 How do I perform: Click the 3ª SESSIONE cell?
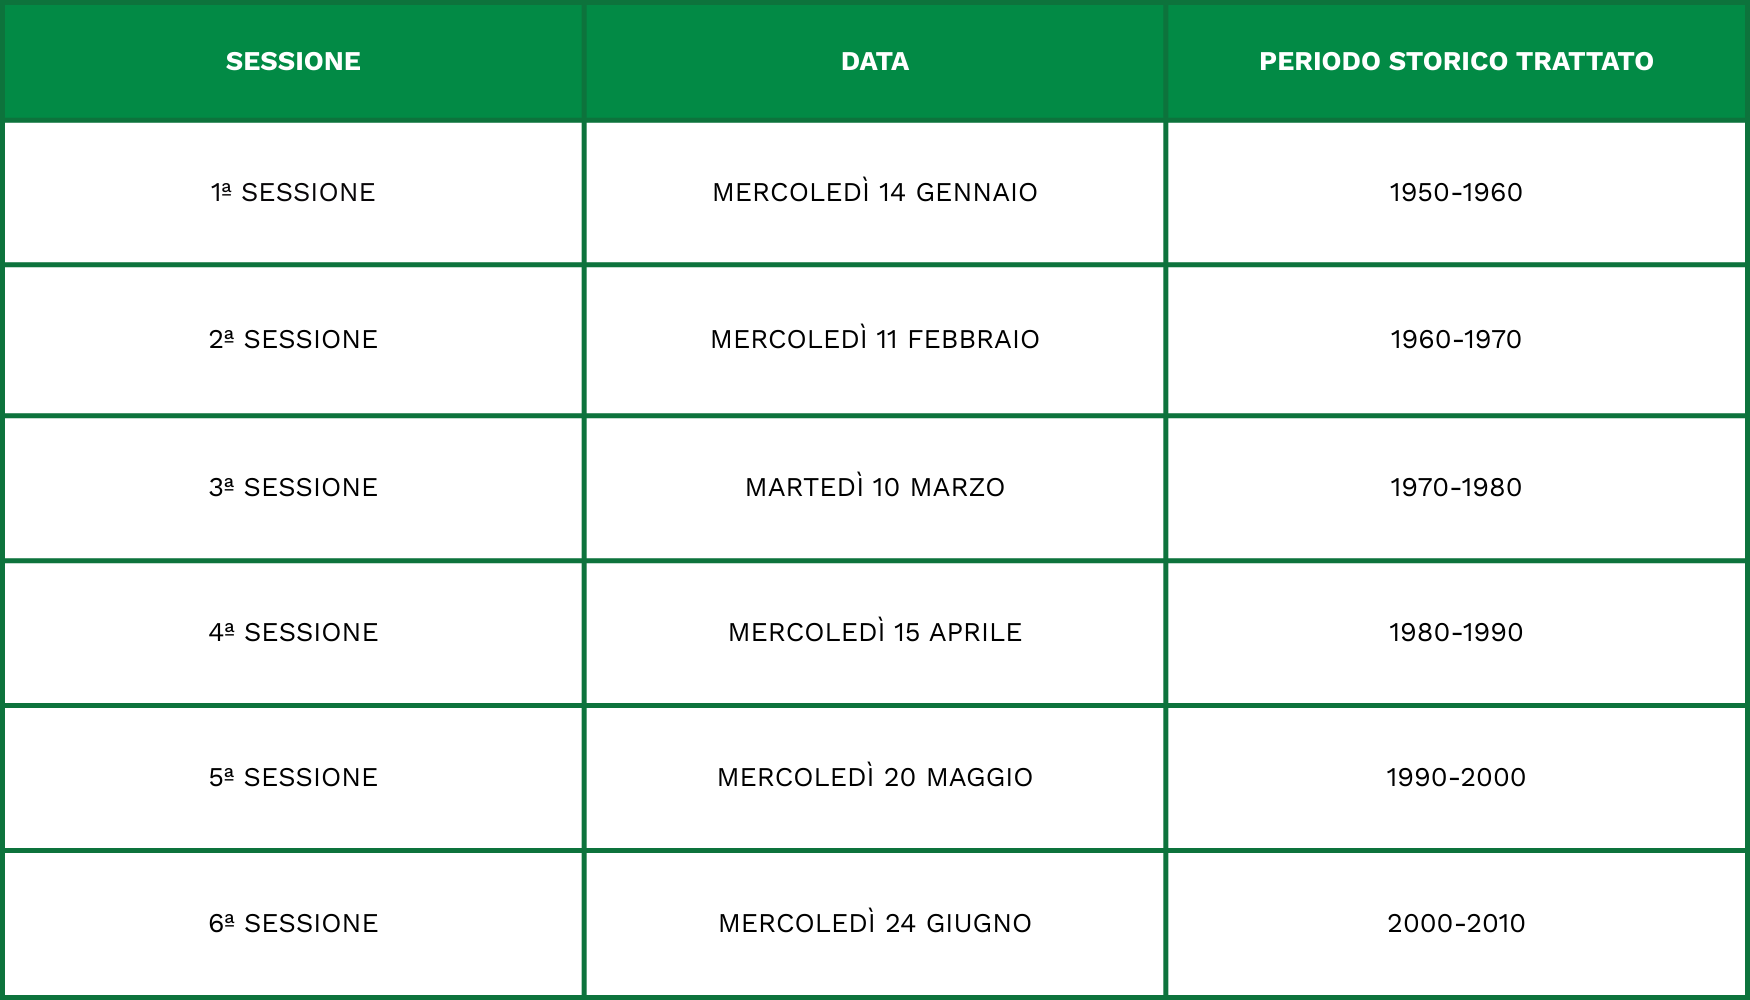click(293, 487)
